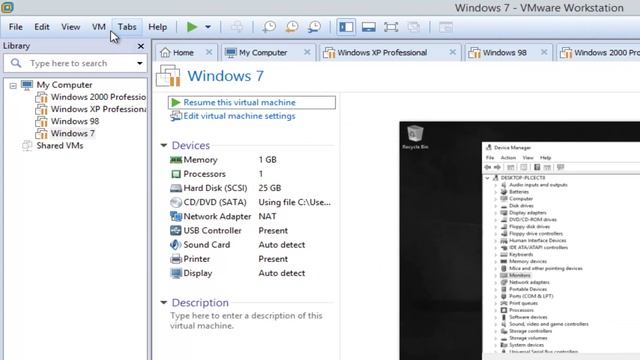Select Windows 2000 Professional in library
The image size is (640, 360).
98,97
